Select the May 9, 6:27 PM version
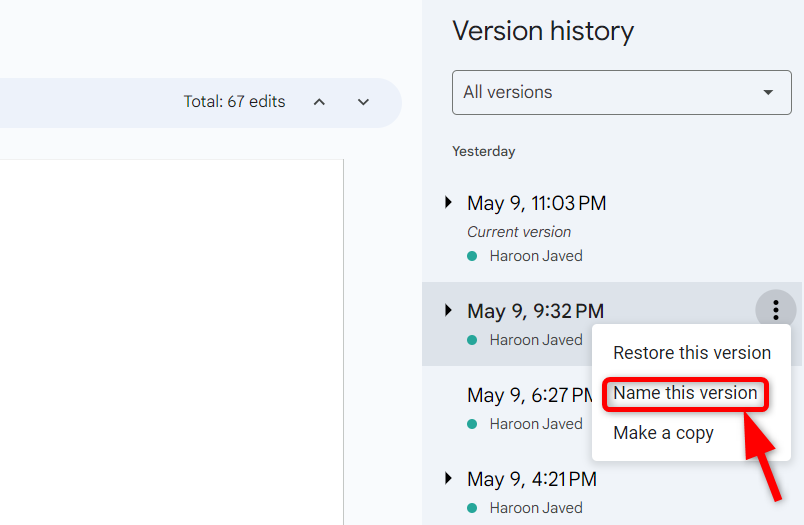The image size is (804, 525). (530, 395)
